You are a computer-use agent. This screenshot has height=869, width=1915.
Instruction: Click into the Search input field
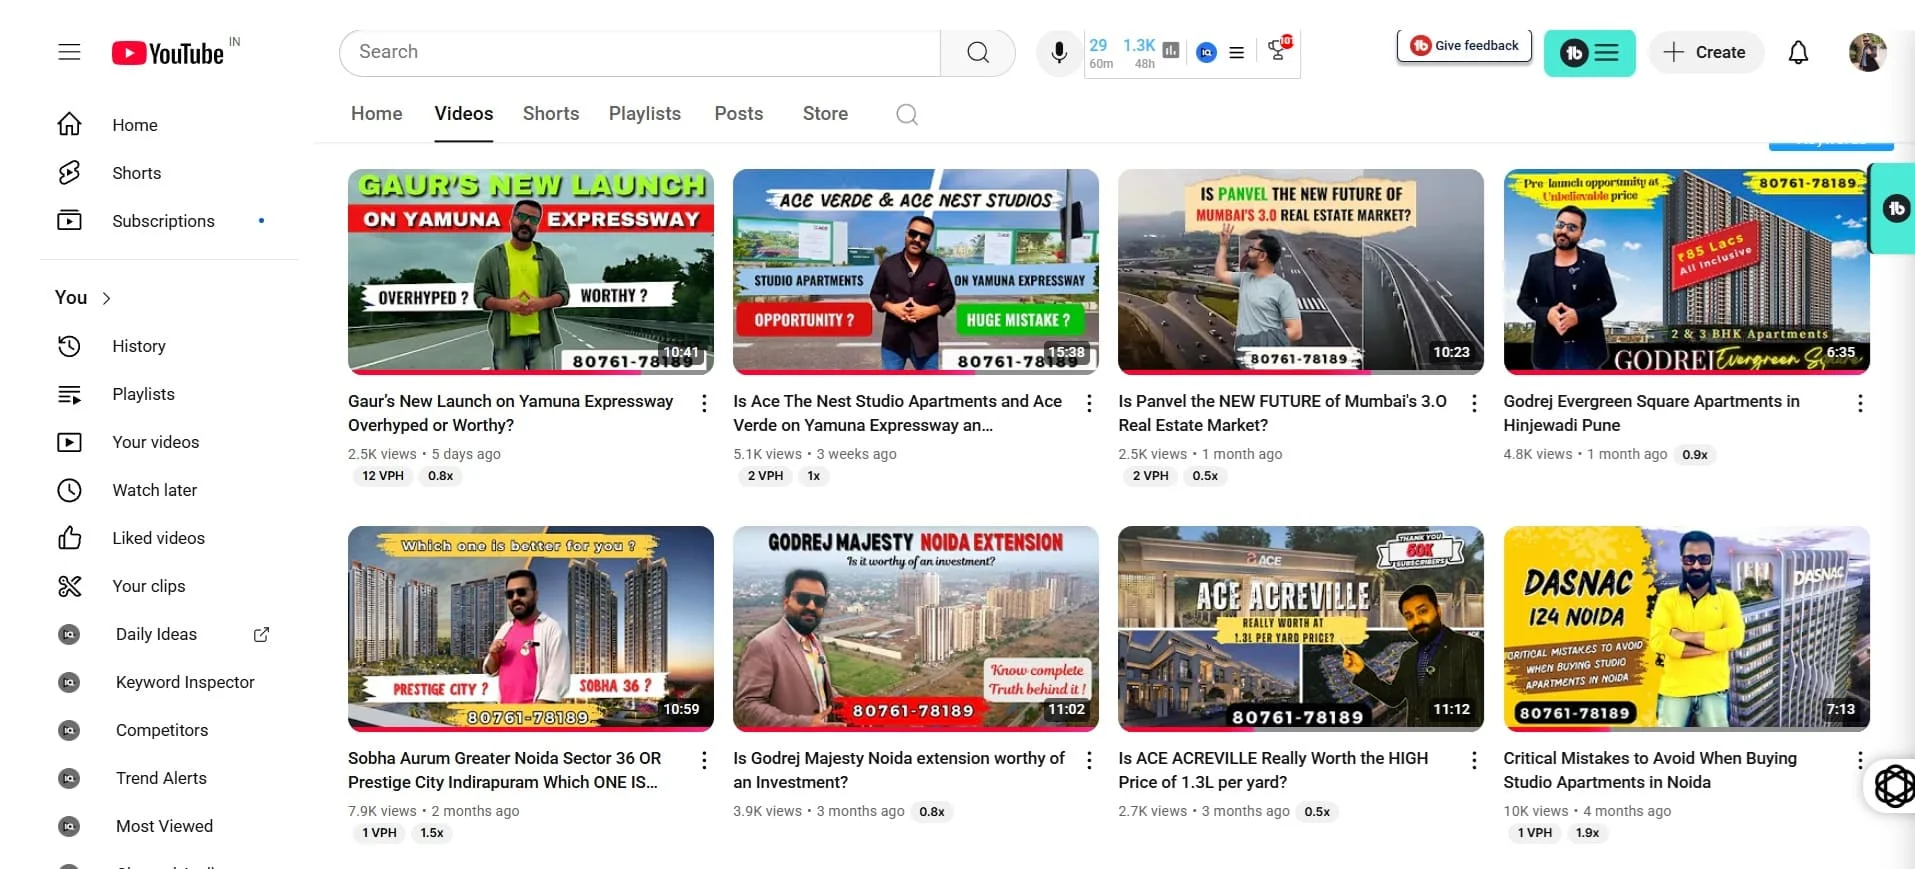tap(640, 52)
